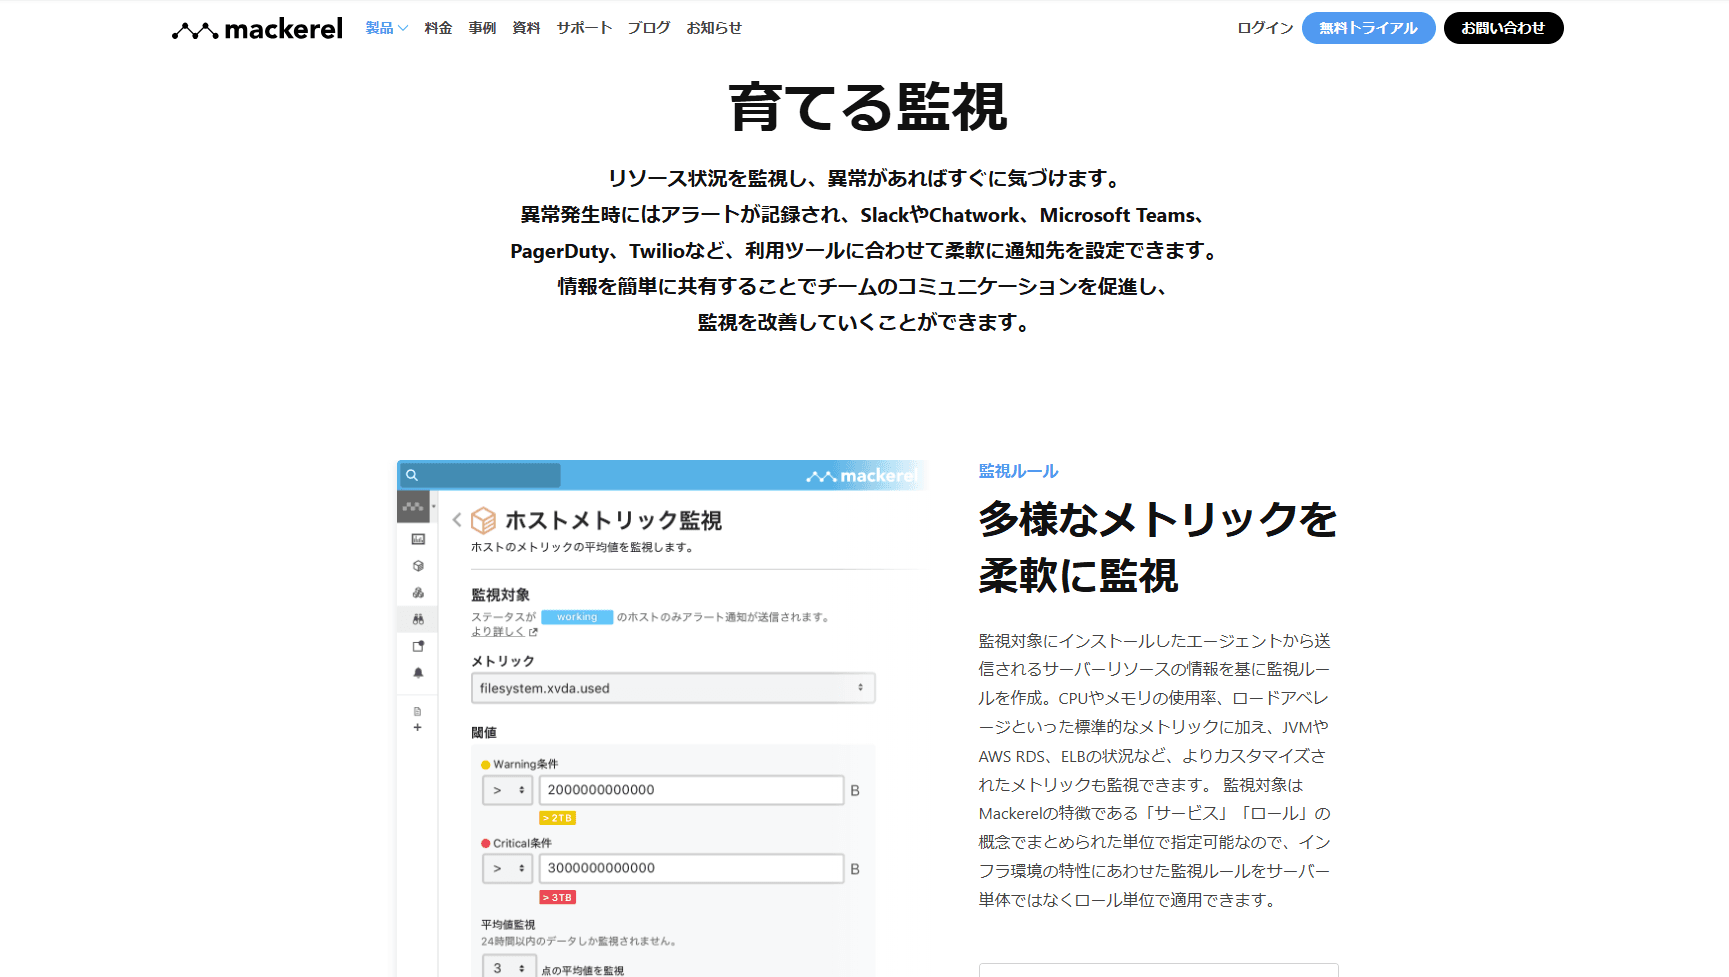Click the red > 3TB badge
Image resolution: width=1729 pixels, height=977 pixels.
tap(558, 897)
